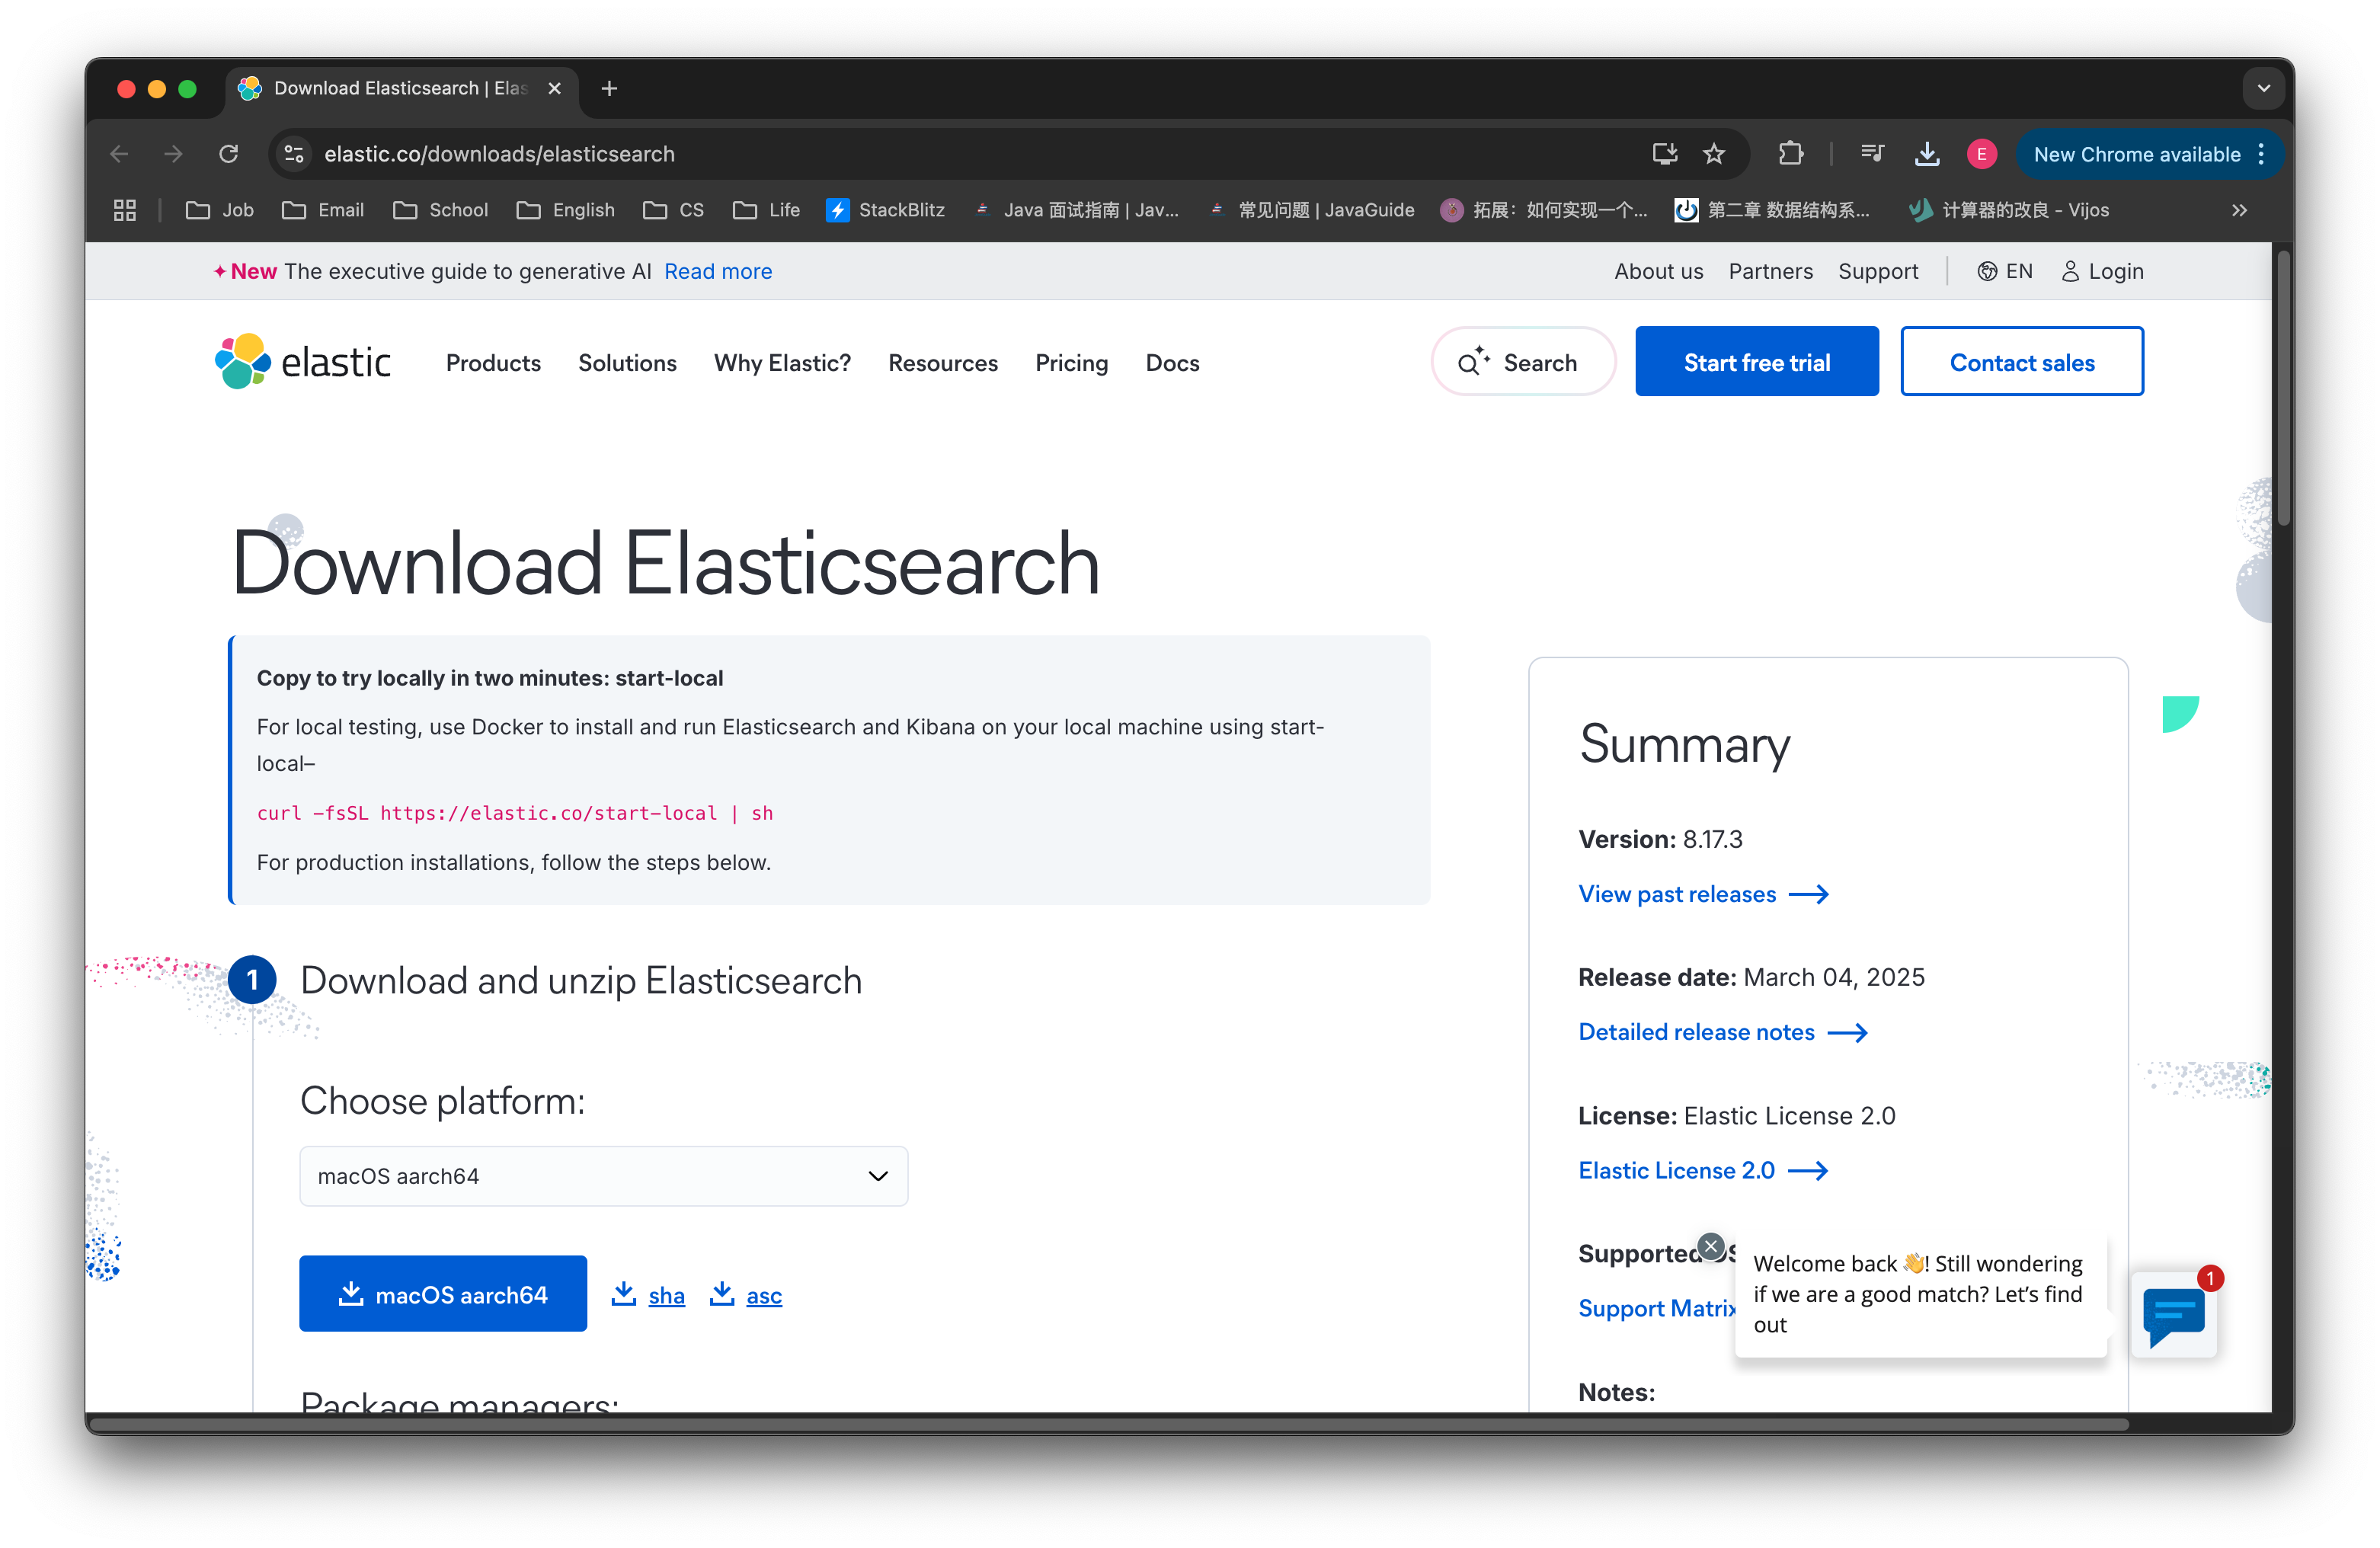Open Chrome extensions puzzle icon
Viewport: 2380px width, 1548px height.
pos(1790,154)
